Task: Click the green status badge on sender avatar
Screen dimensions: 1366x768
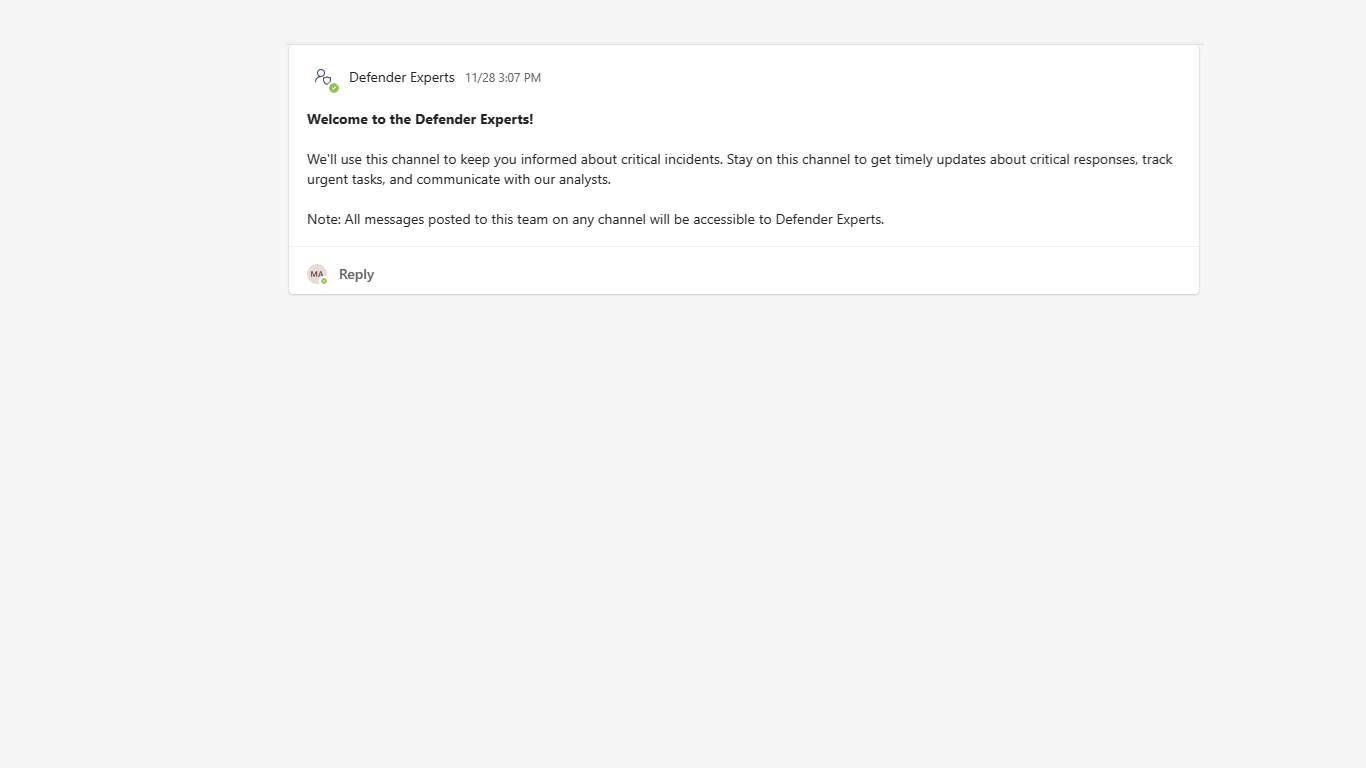Action: pyautogui.click(x=334, y=88)
